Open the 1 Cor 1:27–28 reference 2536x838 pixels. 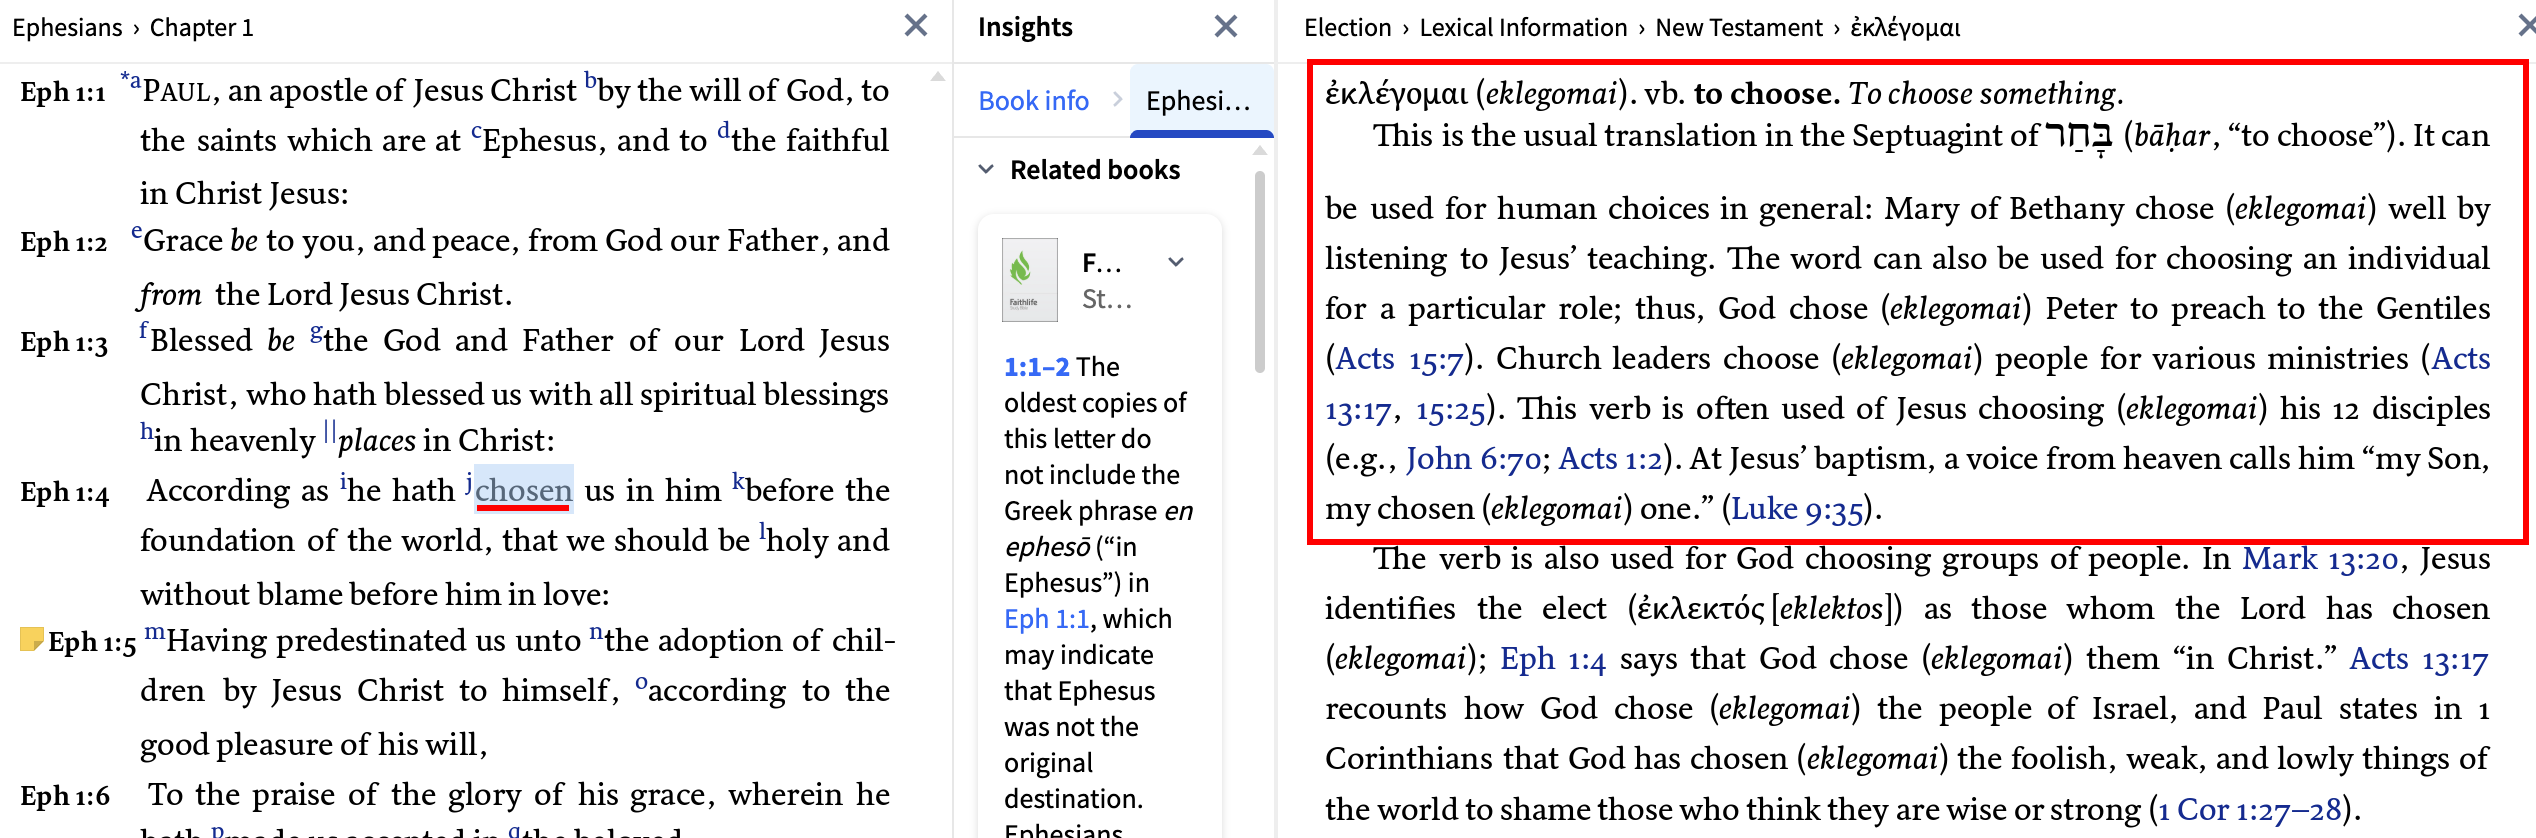[x=2249, y=808]
